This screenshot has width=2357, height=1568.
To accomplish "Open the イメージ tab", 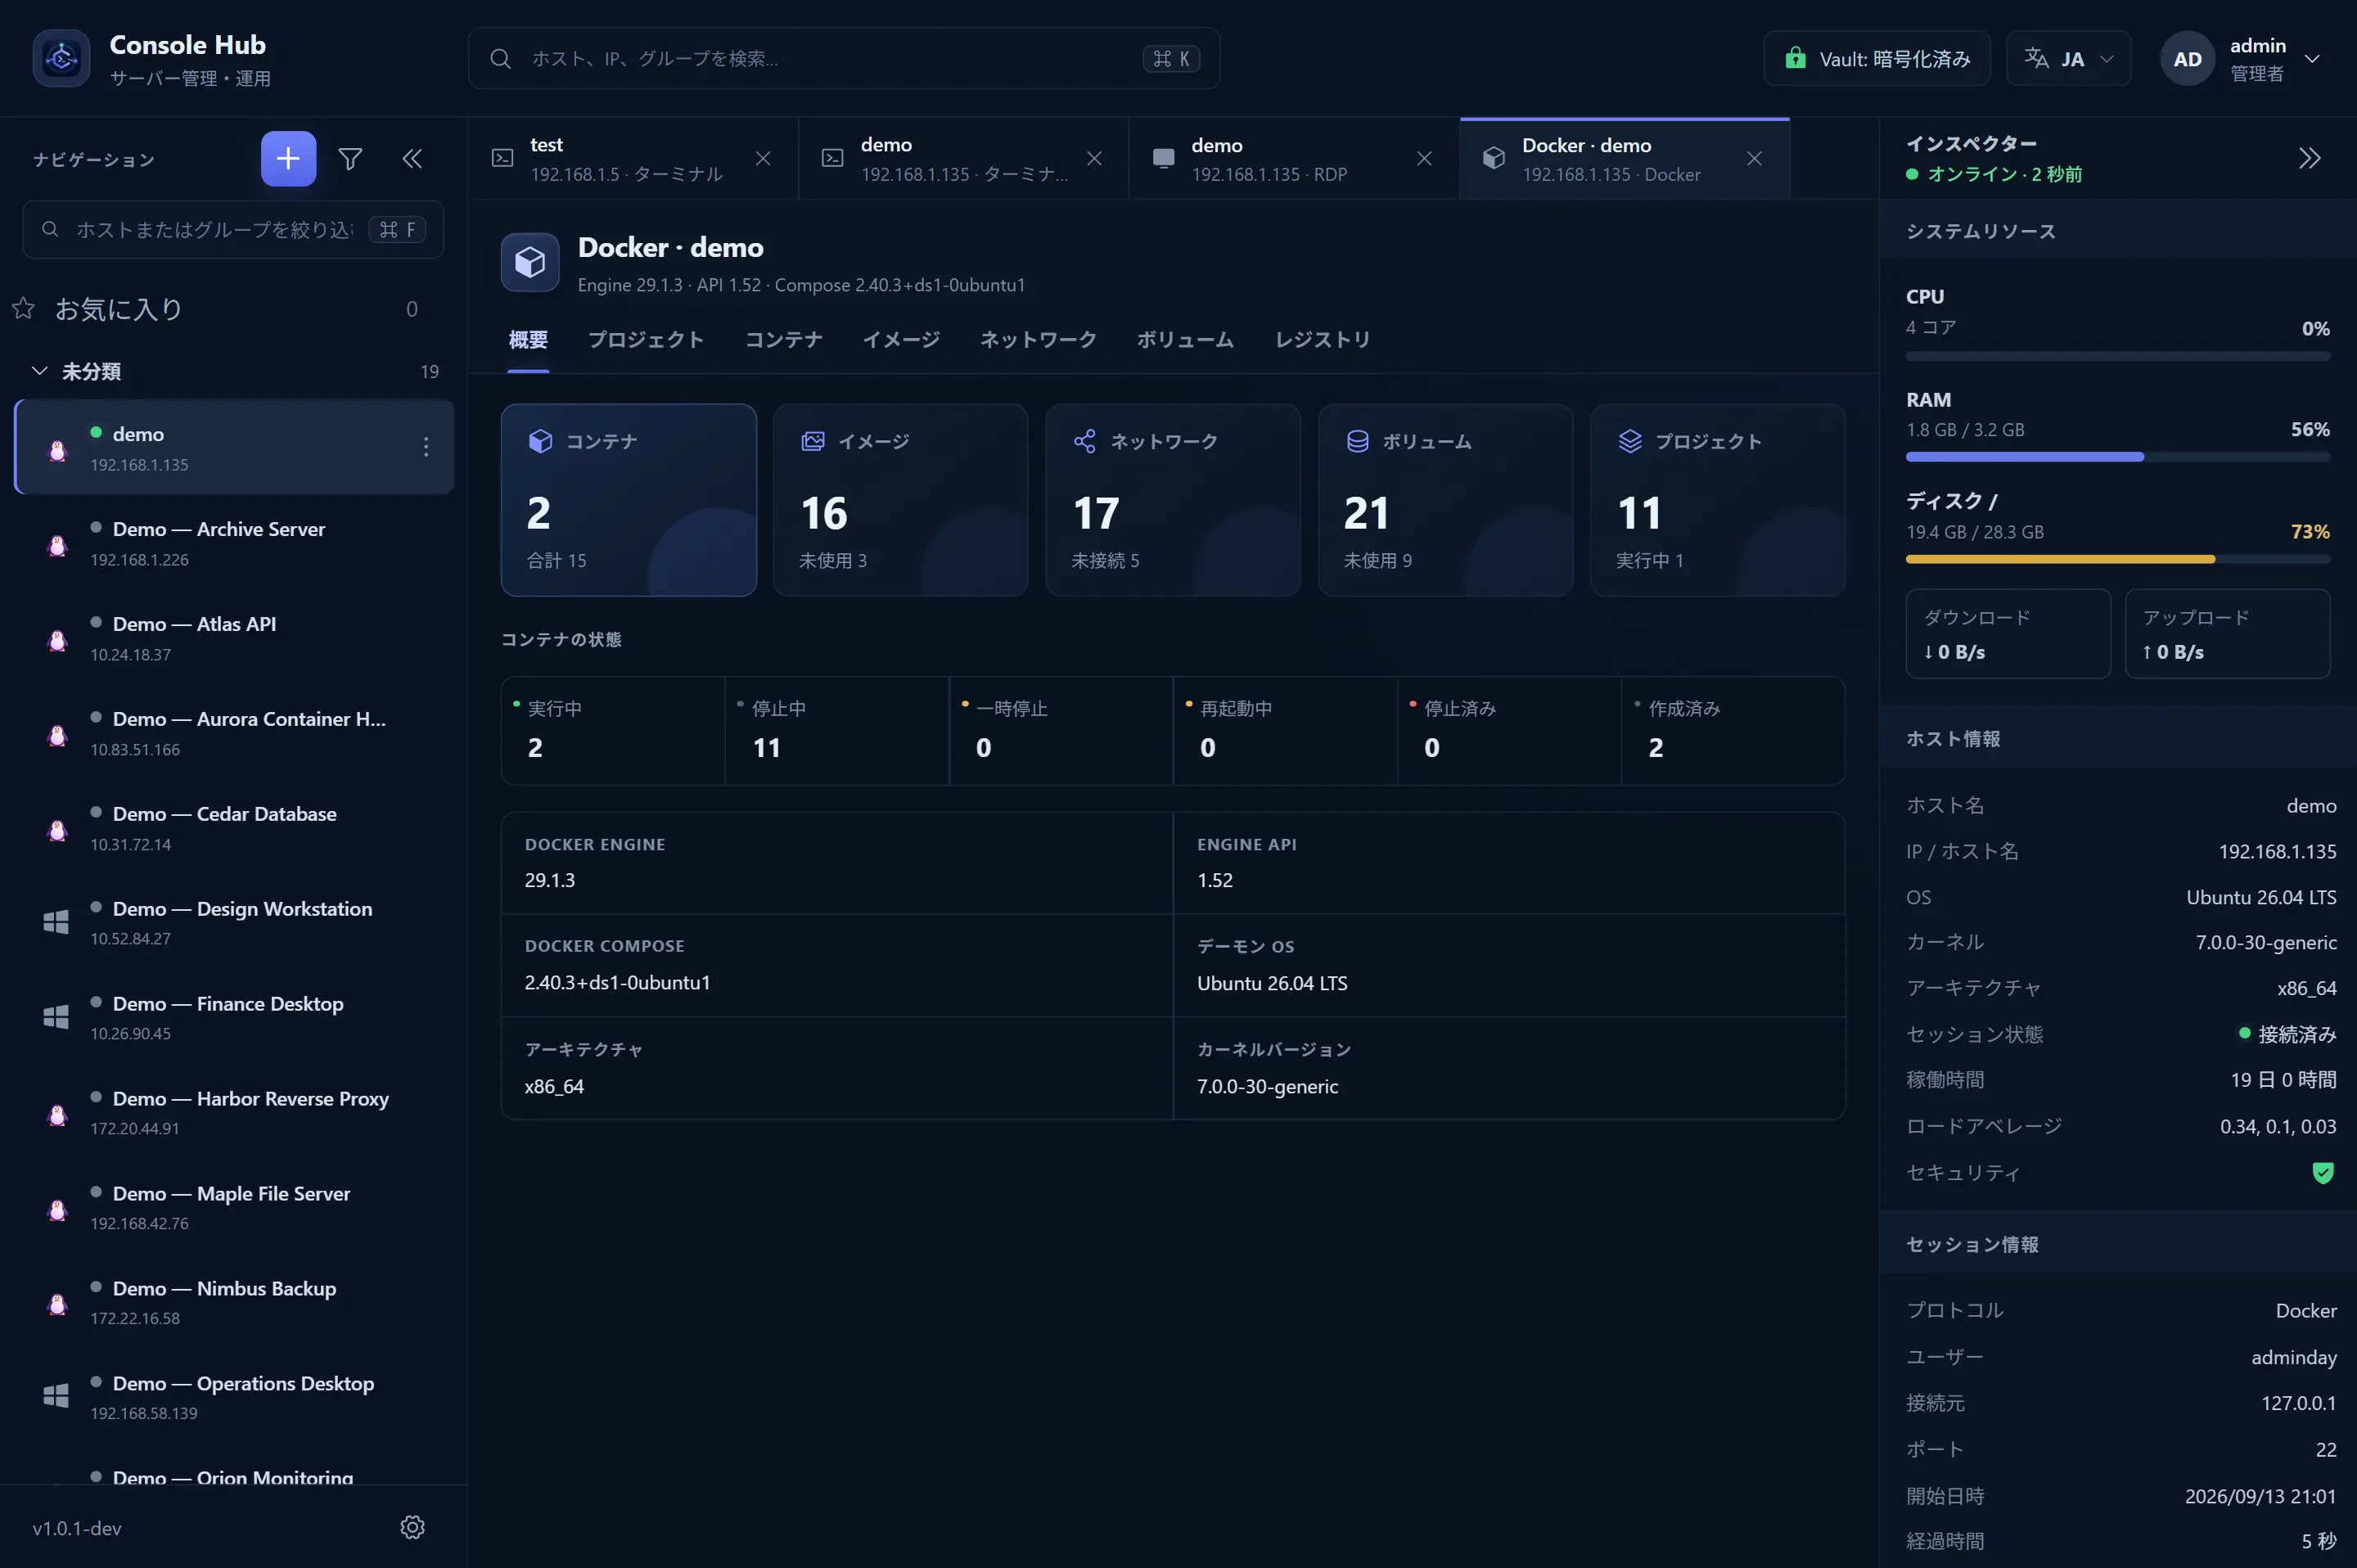I will pos(901,340).
